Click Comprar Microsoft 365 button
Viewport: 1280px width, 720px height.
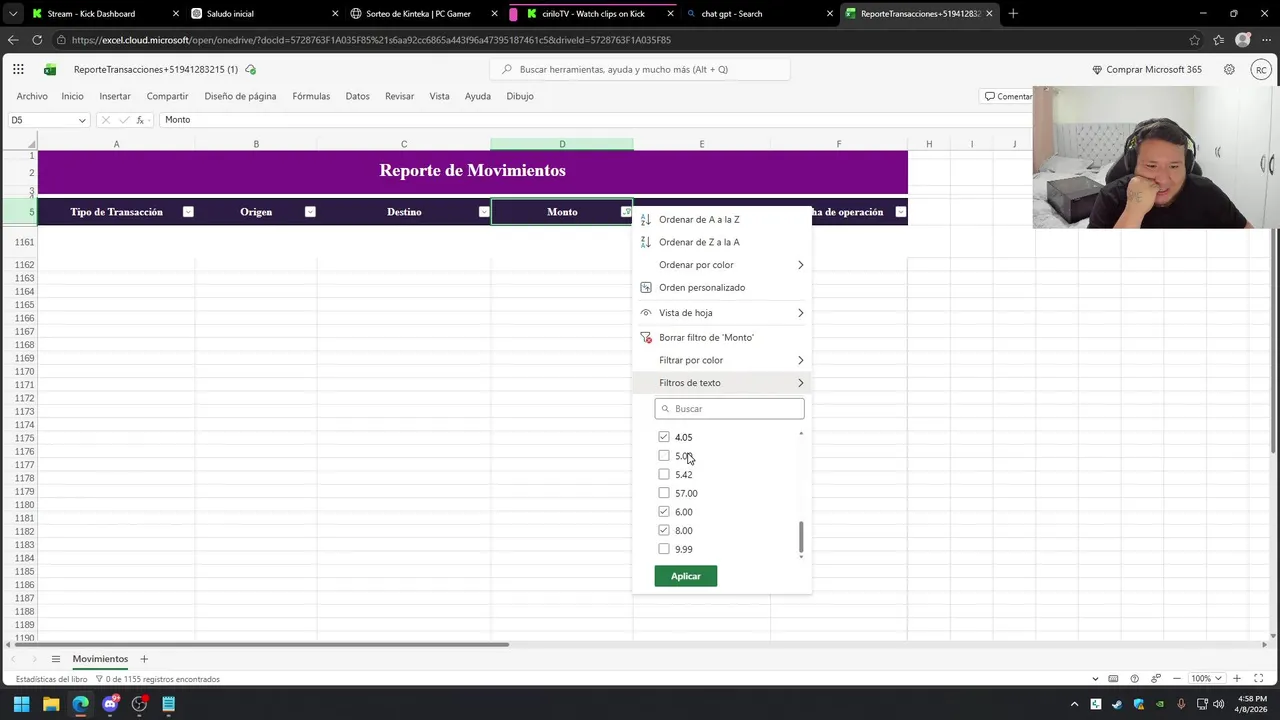click(1147, 70)
